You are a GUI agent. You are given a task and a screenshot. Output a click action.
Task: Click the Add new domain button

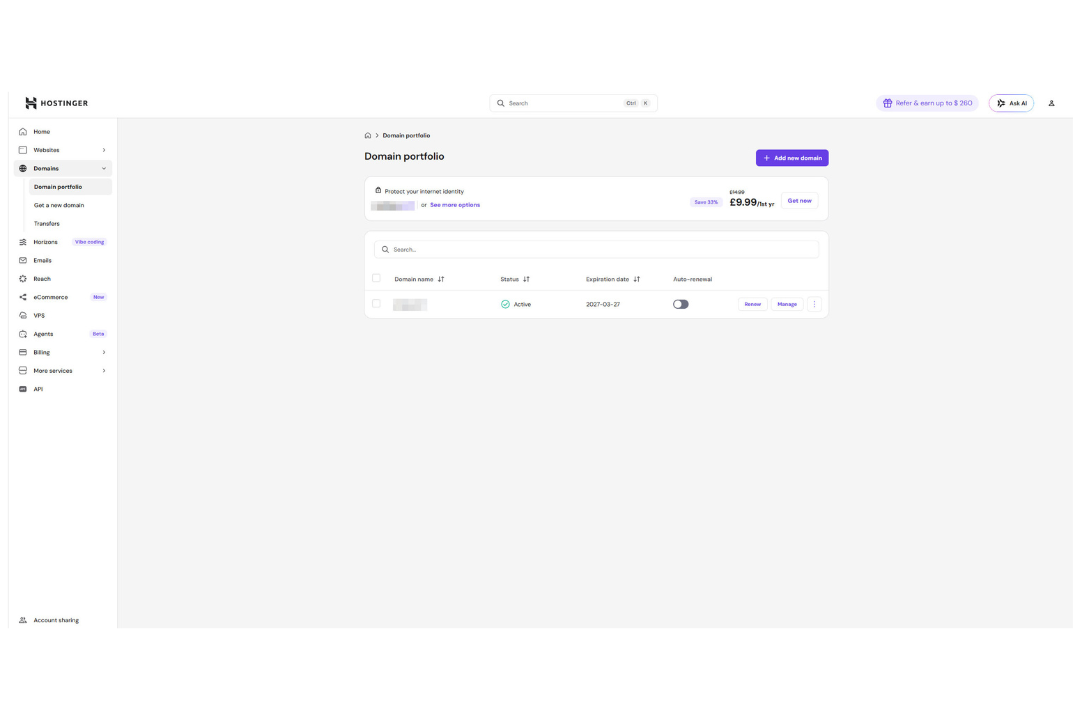point(792,158)
